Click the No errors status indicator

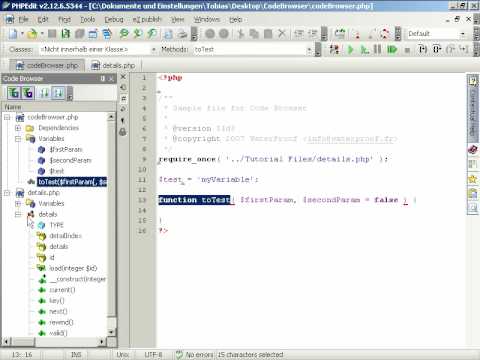(x=195, y=355)
